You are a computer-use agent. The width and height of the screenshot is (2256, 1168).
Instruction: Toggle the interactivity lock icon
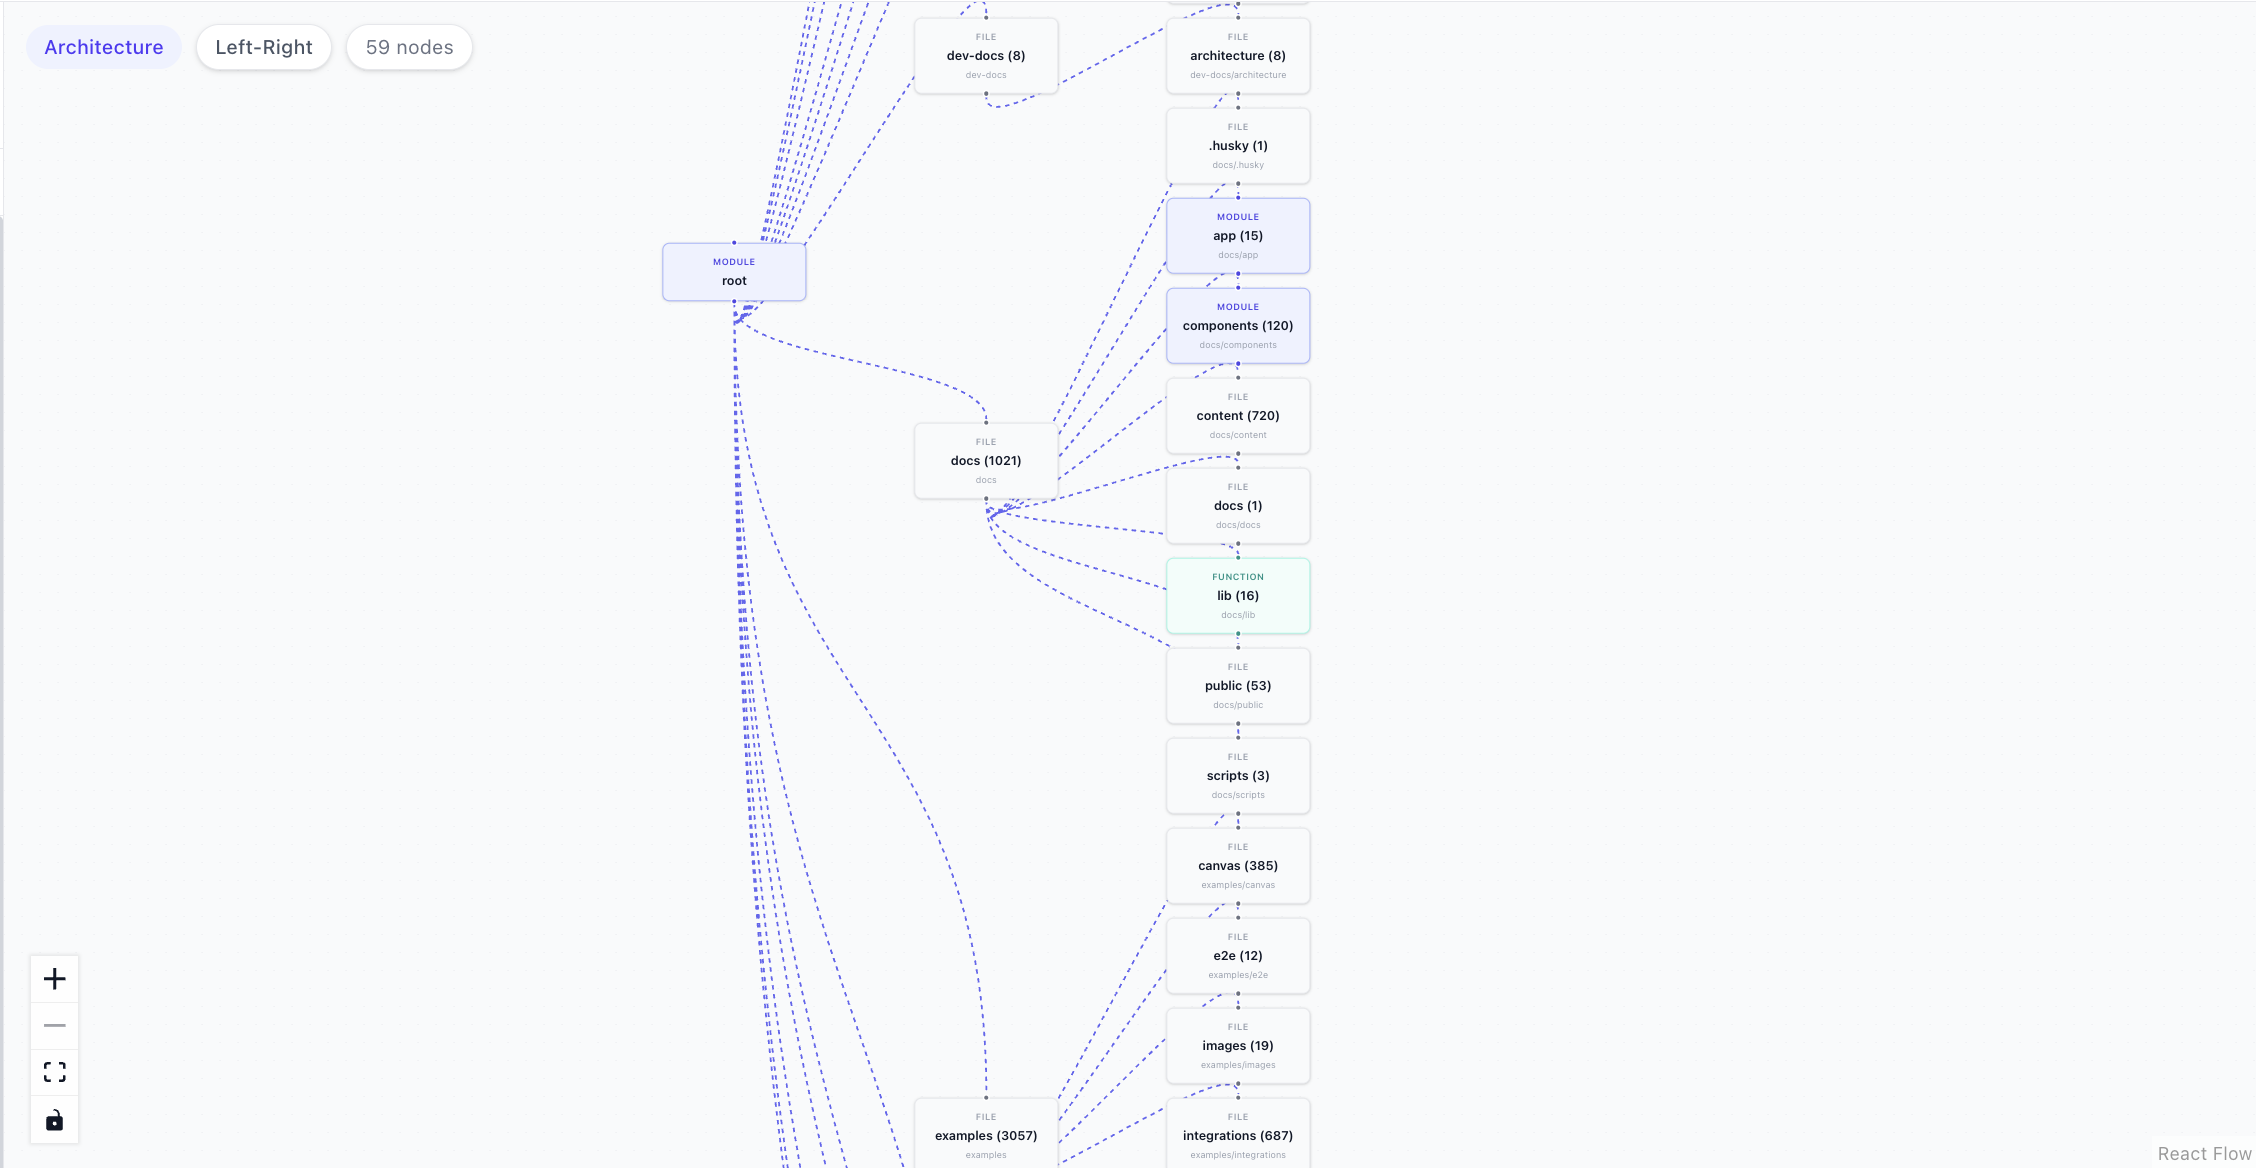tap(55, 1120)
